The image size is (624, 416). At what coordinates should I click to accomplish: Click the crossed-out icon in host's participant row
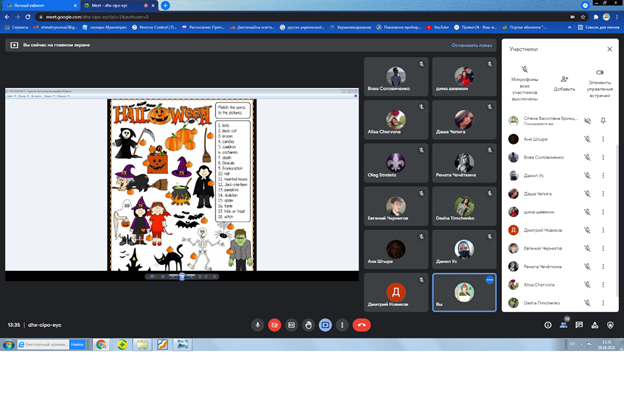point(587,121)
